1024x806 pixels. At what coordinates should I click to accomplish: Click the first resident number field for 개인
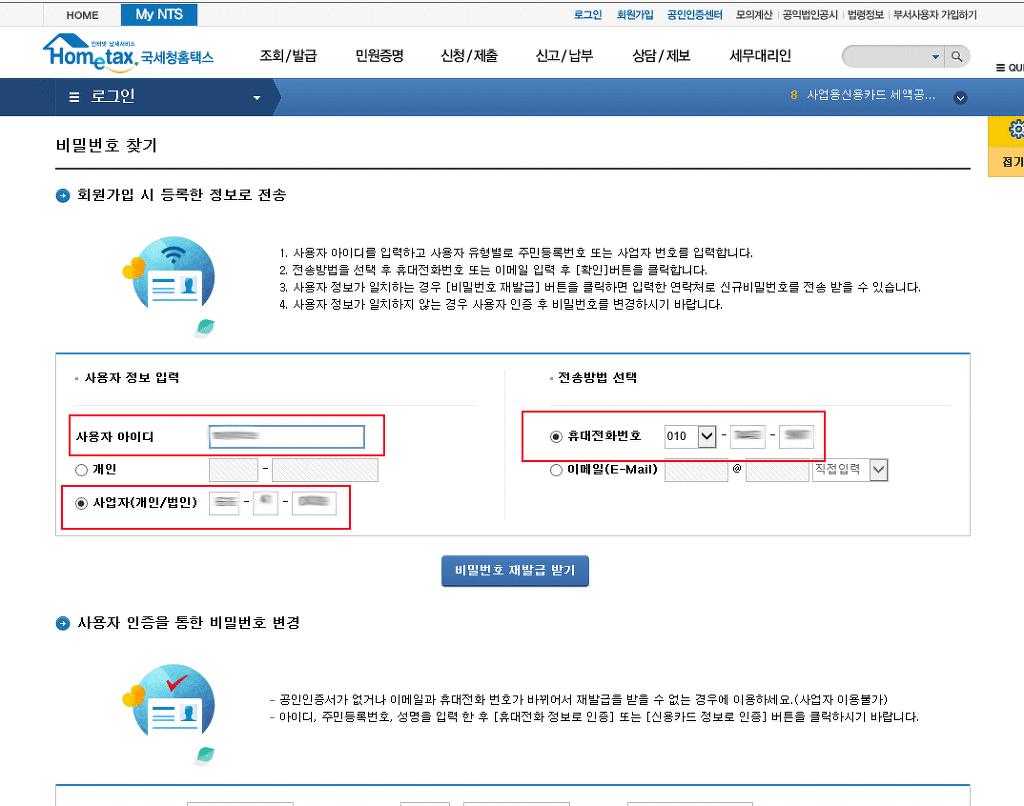[234, 470]
